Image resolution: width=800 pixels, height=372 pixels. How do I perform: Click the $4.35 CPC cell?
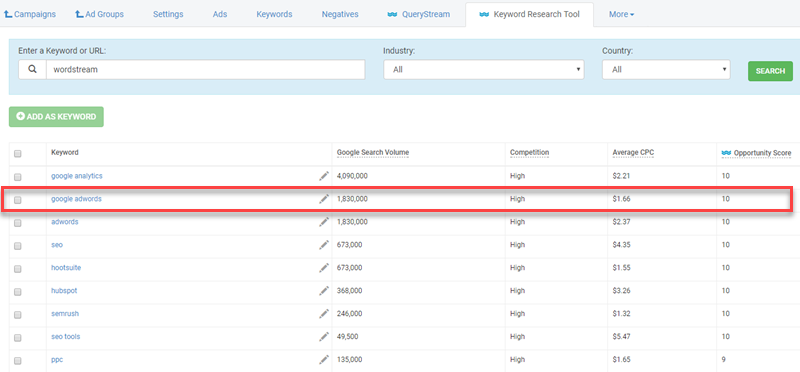(x=621, y=245)
